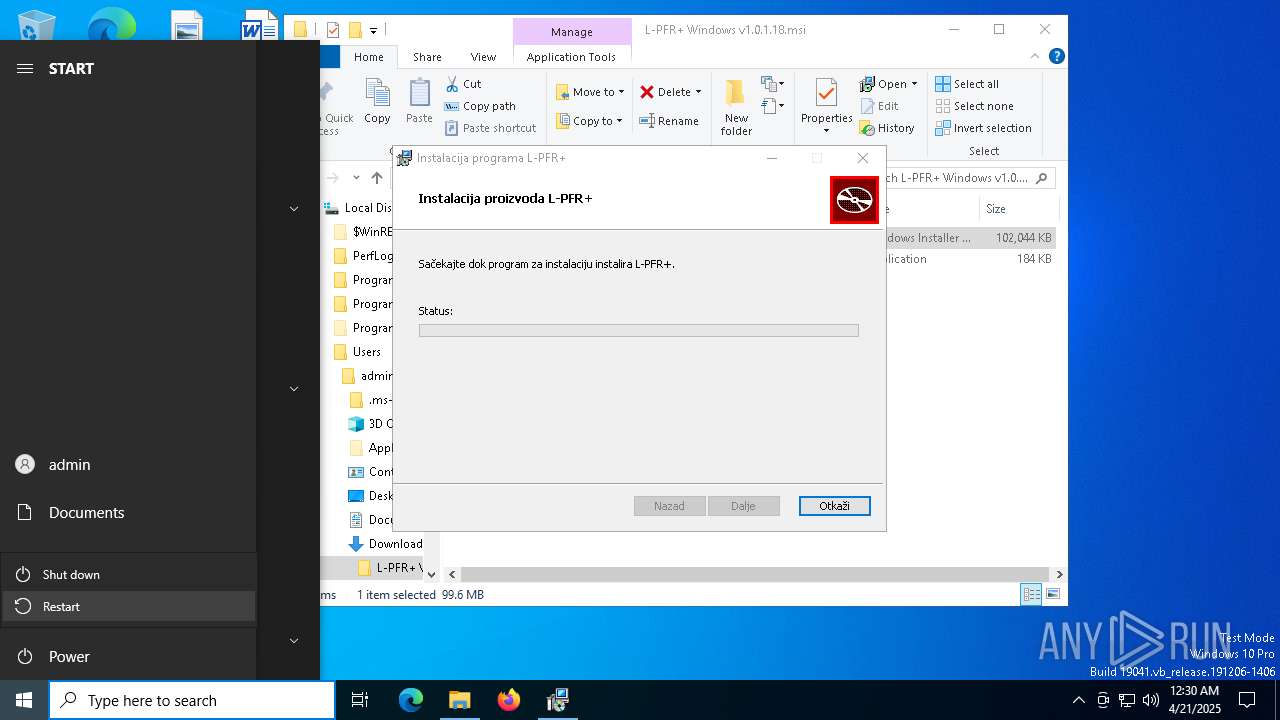Click the Paste button in ribbon

point(419,102)
